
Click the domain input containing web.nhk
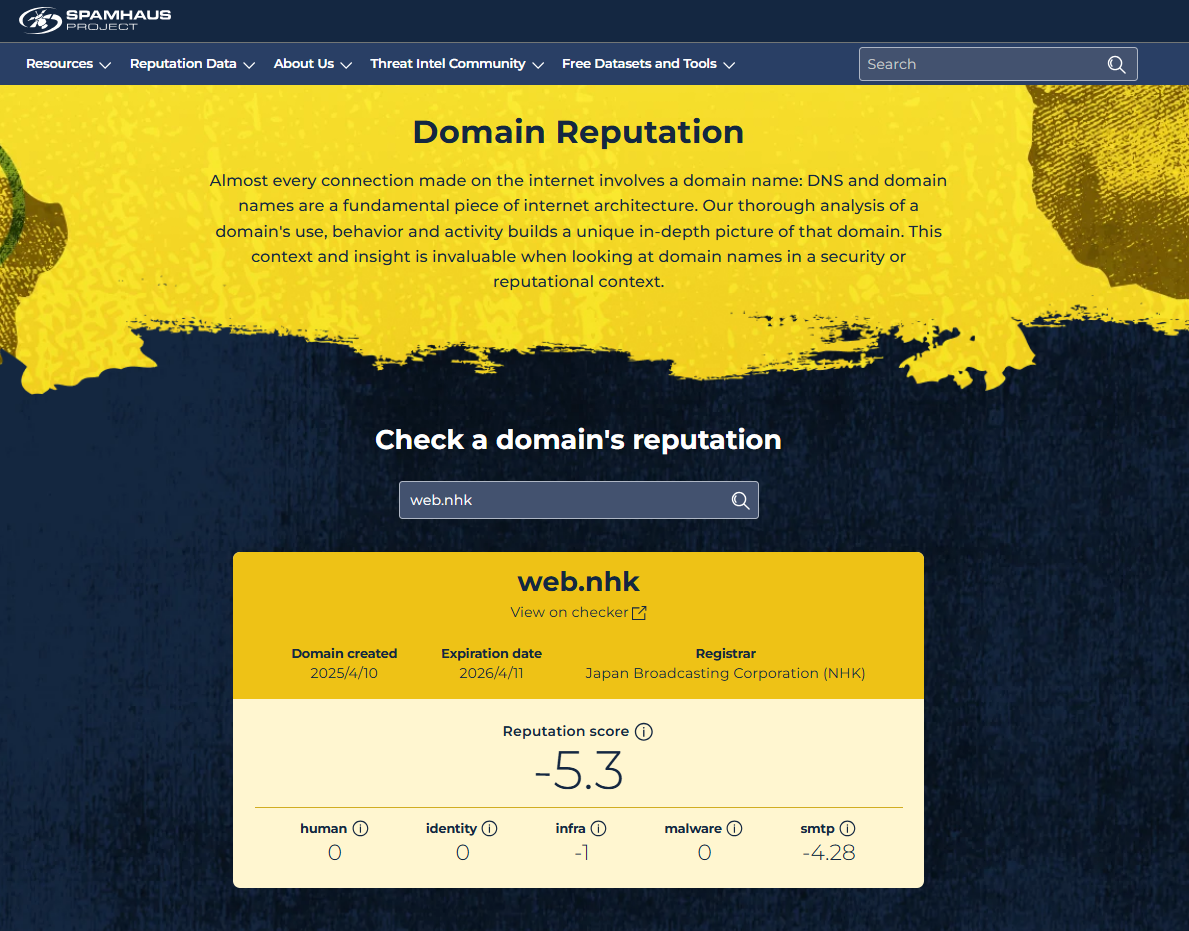560,501
